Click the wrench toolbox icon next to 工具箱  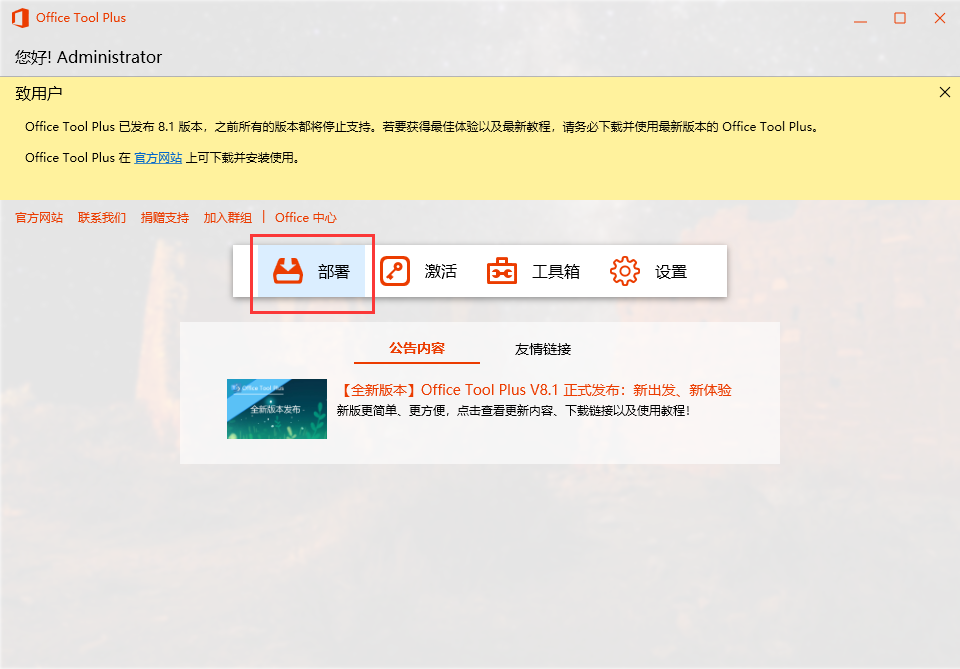point(501,270)
